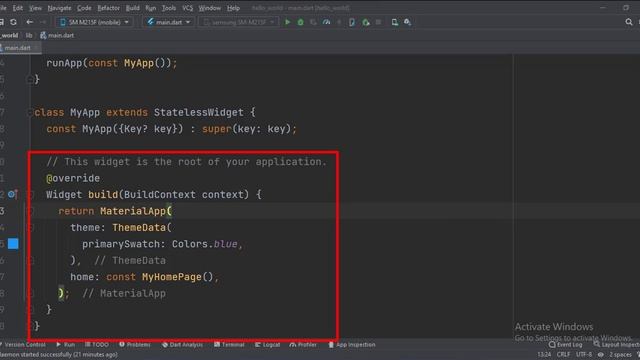The image size is (640, 360).
Task: Open the Tools menu
Action: point(169,8)
